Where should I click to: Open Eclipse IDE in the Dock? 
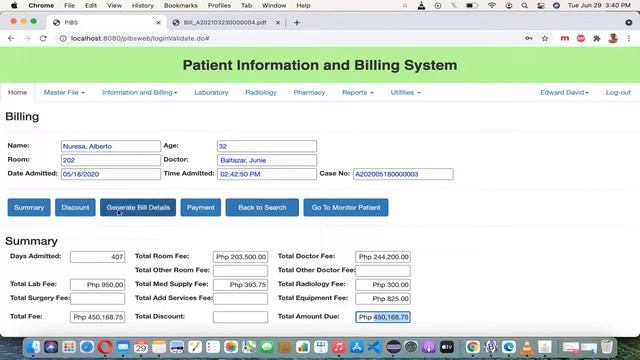coord(393,347)
